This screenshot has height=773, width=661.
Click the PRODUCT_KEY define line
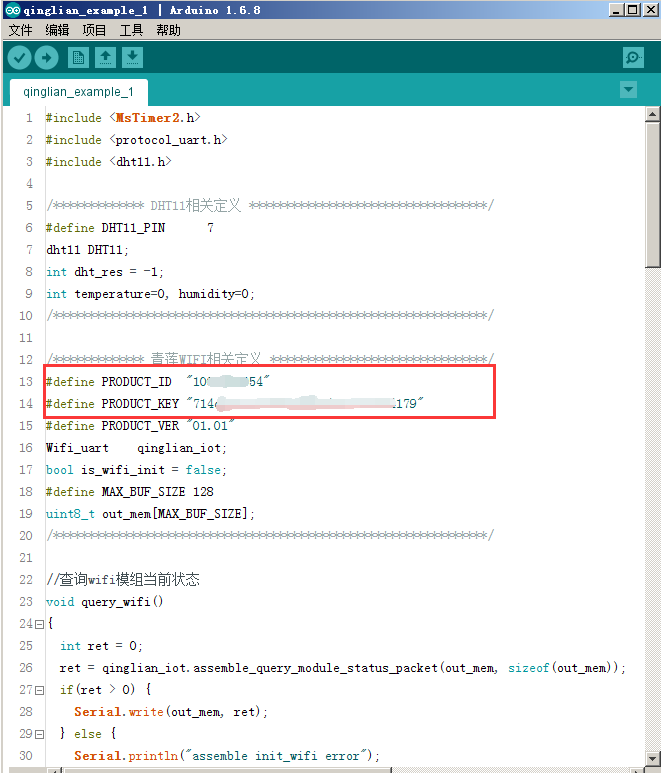pyautogui.click(x=234, y=404)
